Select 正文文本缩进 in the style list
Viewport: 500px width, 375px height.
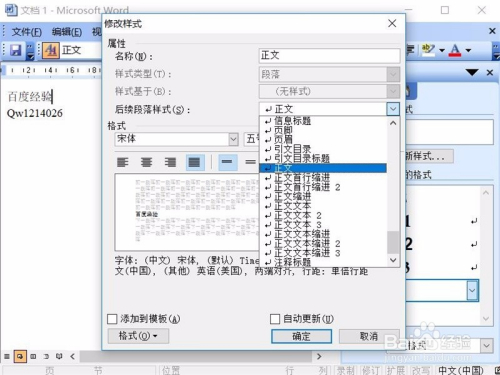323,234
